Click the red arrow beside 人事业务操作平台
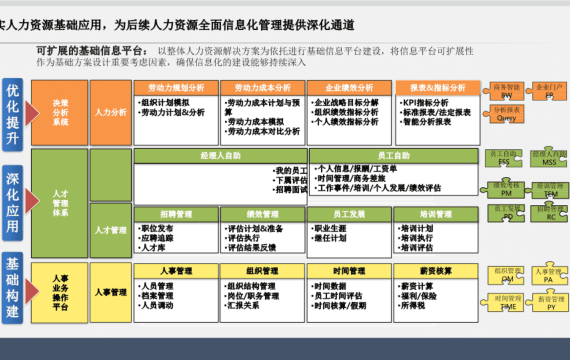570x360 pixels. pyautogui.click(x=32, y=291)
